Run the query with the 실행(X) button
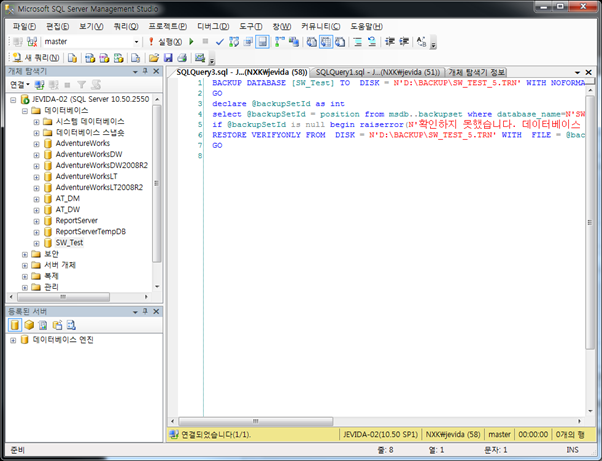This screenshot has height=461, width=602. (165, 41)
